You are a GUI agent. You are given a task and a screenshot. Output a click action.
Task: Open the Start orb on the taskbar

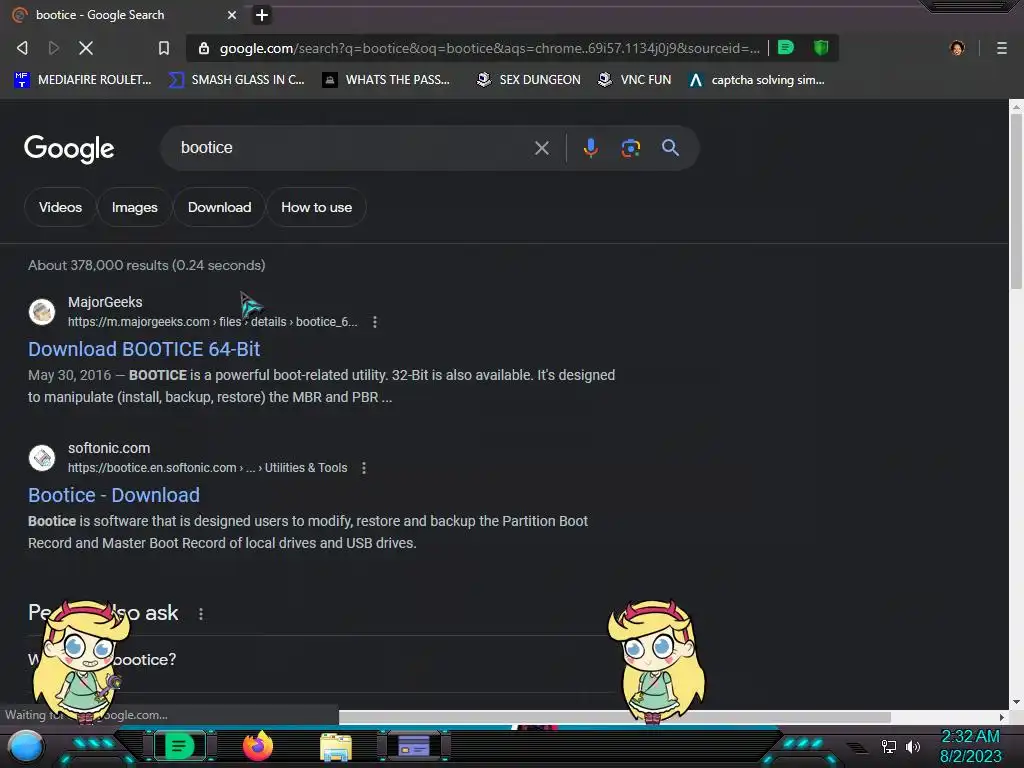[26, 746]
